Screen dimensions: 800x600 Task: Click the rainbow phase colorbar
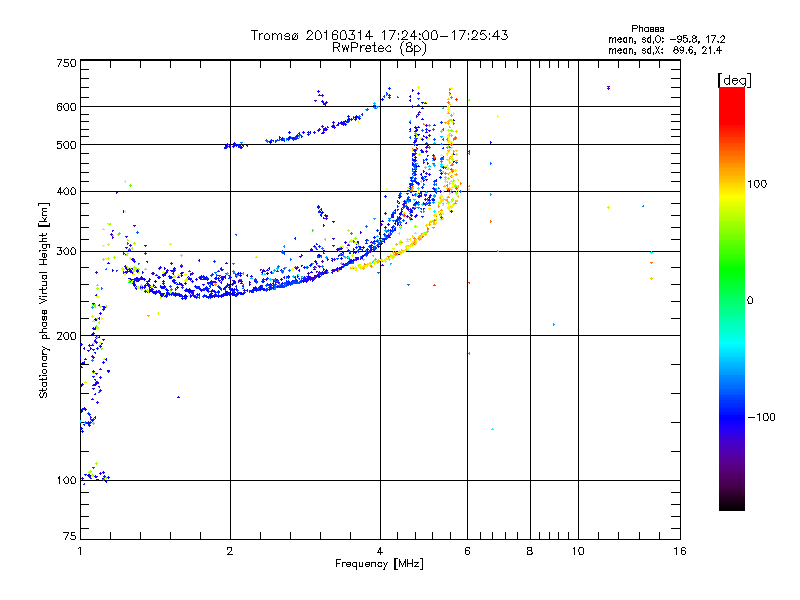pyautogui.click(x=732, y=298)
